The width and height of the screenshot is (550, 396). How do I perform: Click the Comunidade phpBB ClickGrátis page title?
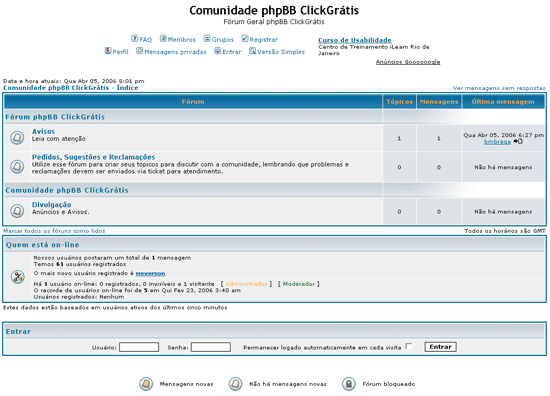[274, 10]
